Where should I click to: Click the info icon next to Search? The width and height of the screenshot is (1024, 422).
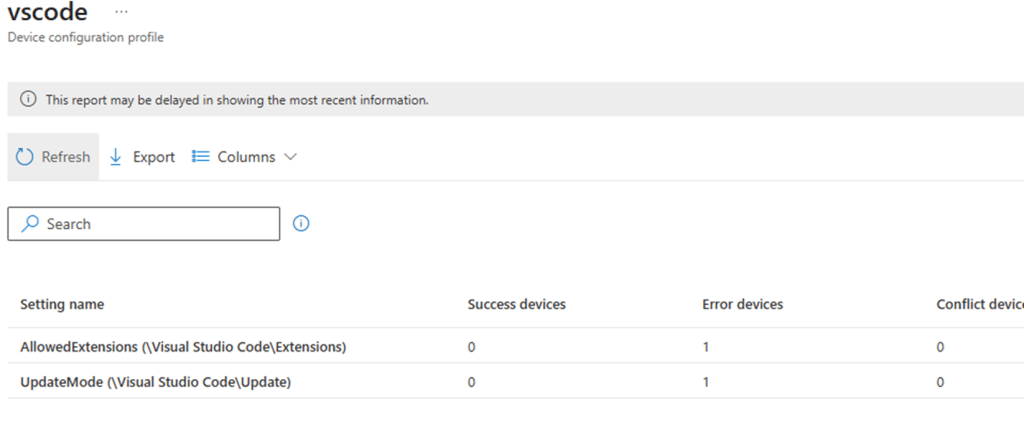[x=301, y=224]
